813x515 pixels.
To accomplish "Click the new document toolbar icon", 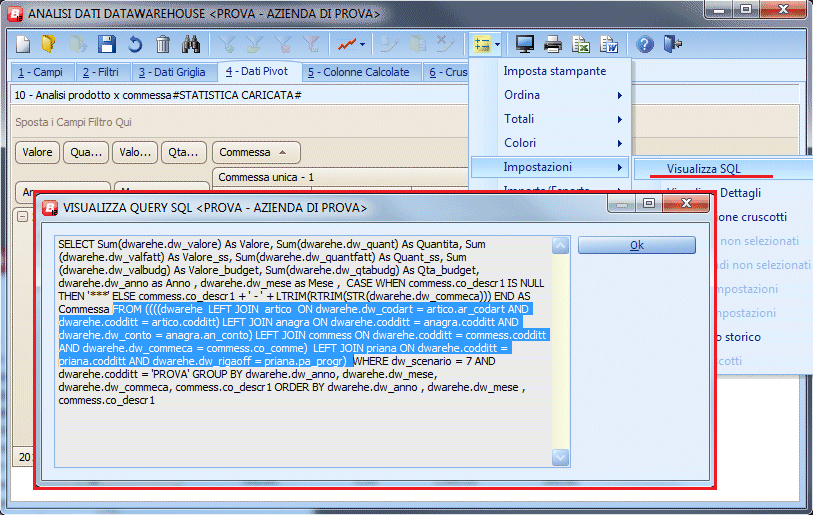I will pyautogui.click(x=23, y=45).
